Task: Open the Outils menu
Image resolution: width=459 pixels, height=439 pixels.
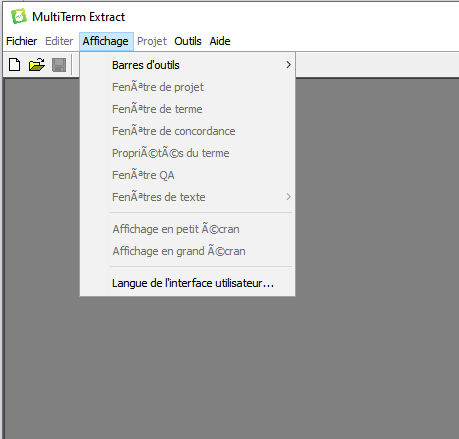Action: click(x=188, y=41)
